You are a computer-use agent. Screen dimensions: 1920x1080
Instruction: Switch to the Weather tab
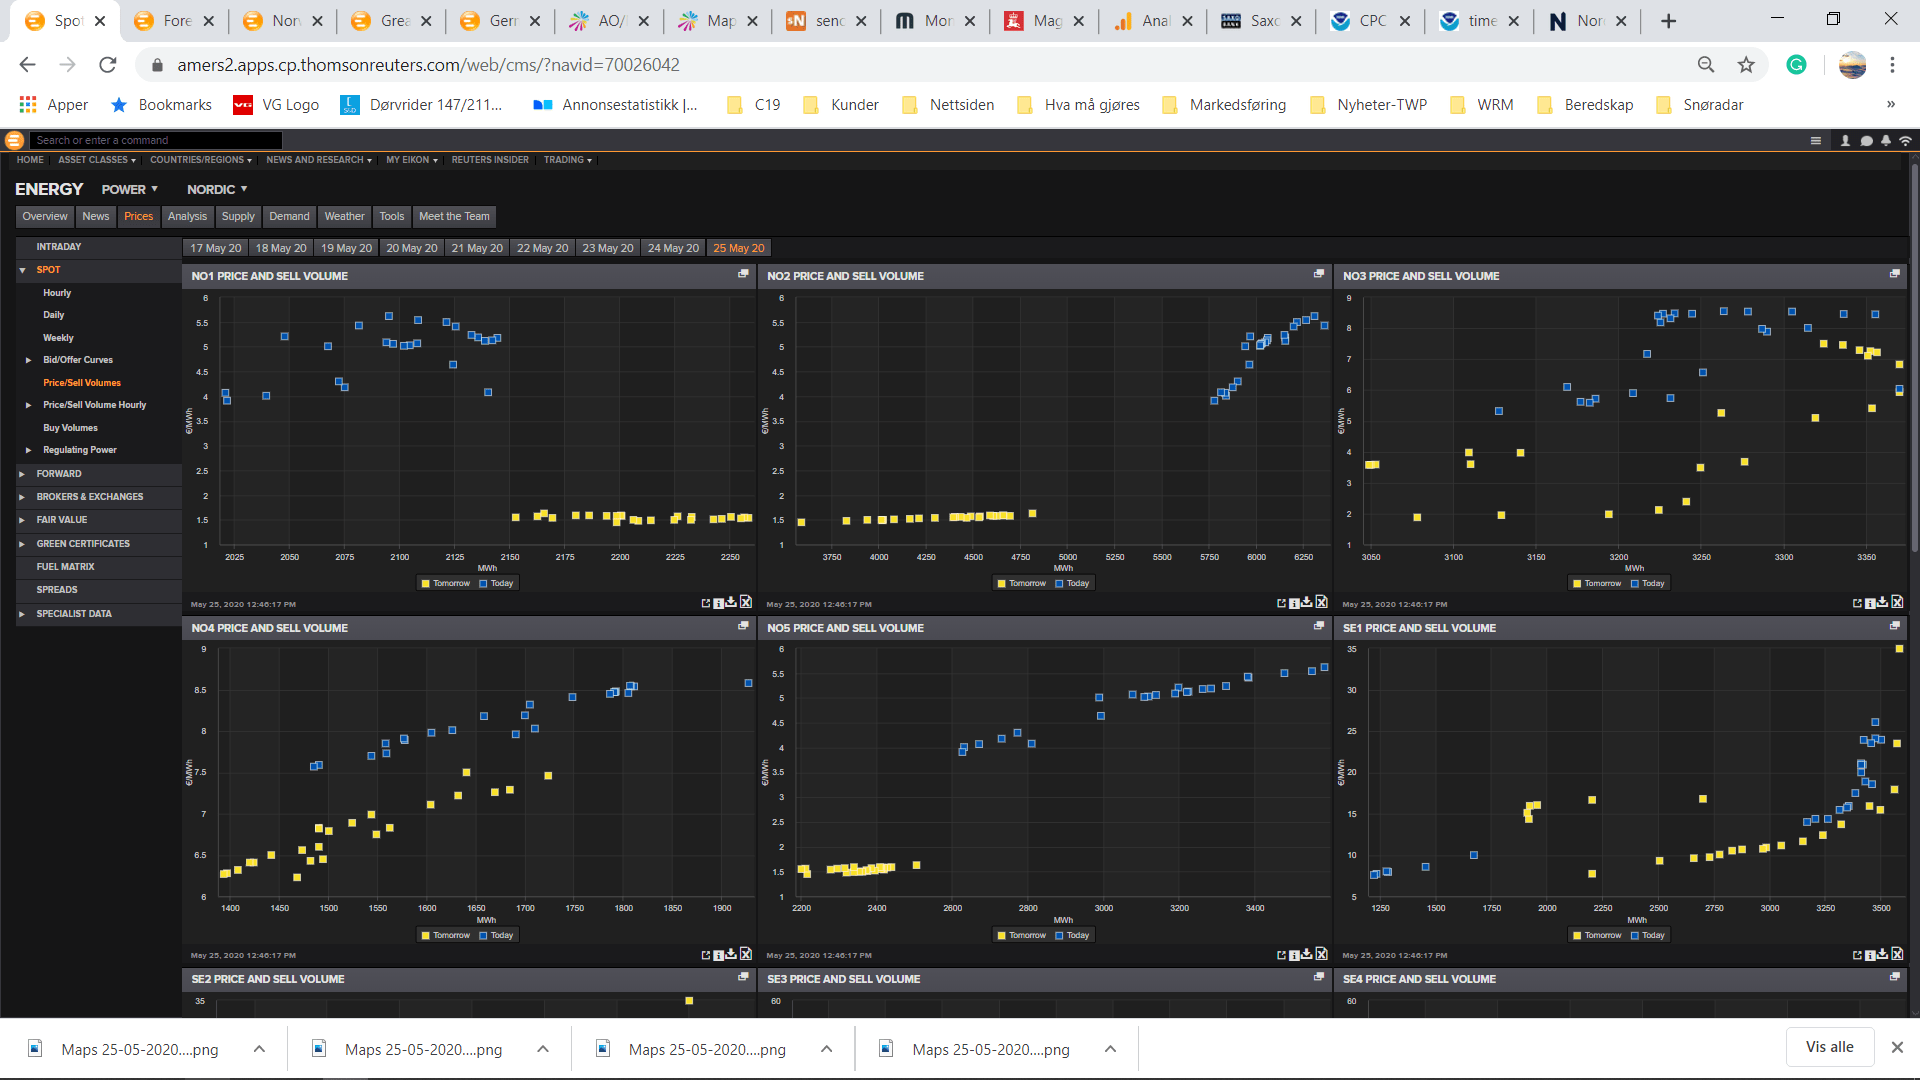[344, 216]
